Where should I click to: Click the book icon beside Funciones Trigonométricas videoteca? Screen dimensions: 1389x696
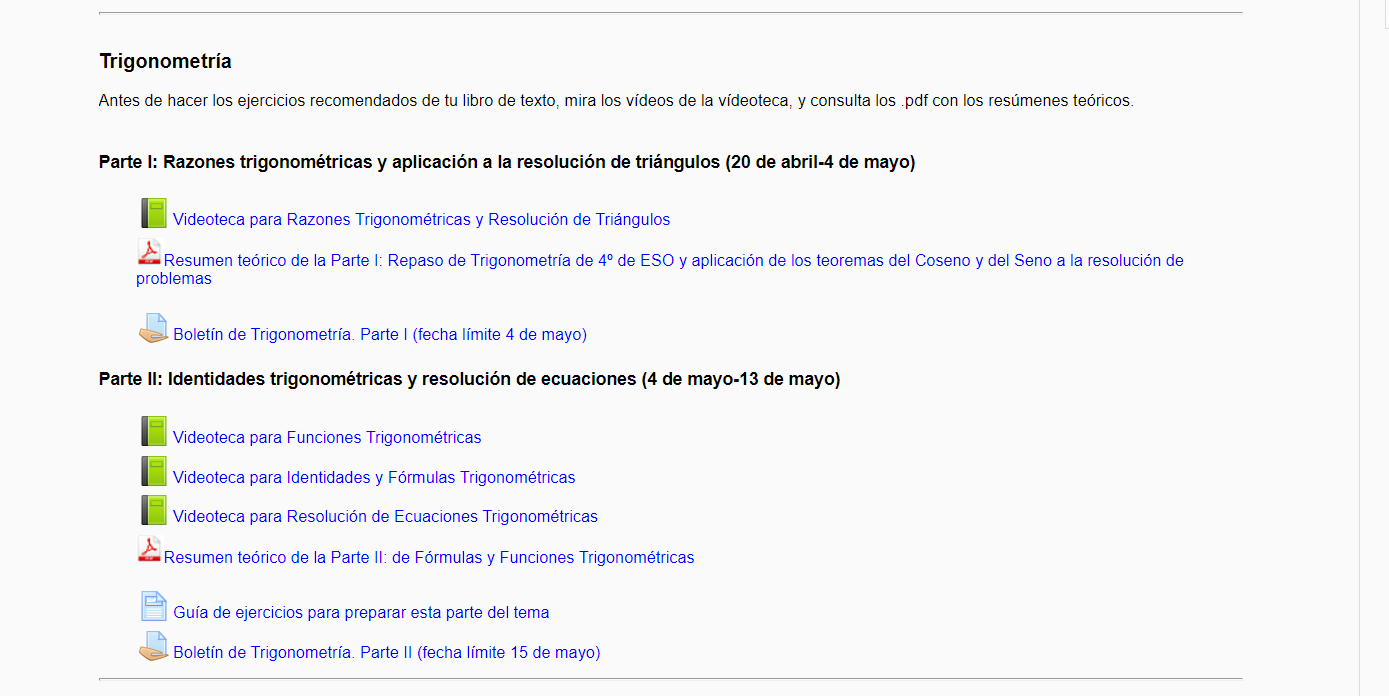click(153, 431)
